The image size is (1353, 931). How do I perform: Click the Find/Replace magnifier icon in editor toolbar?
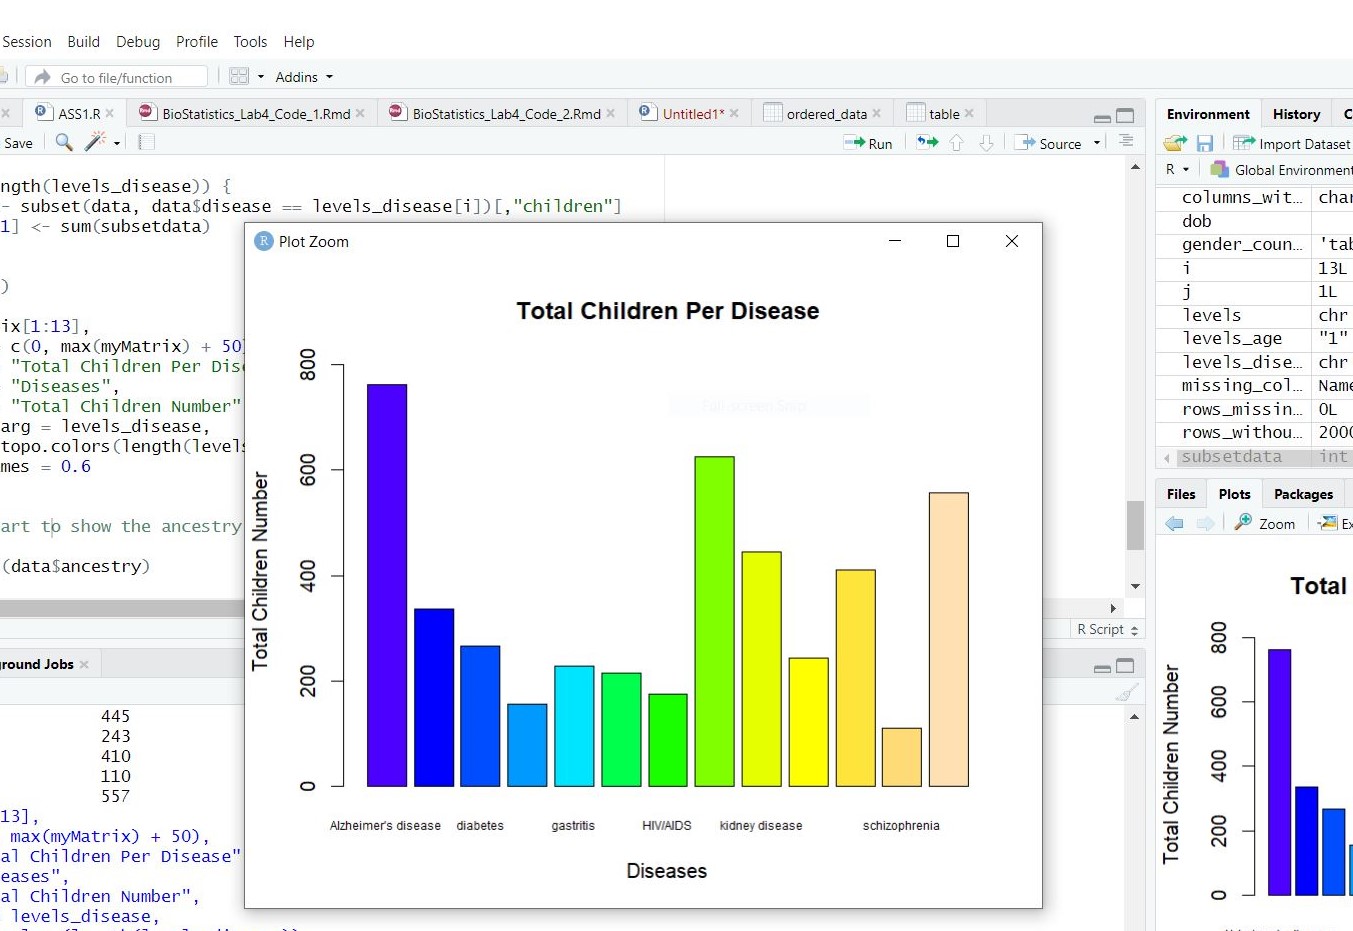click(64, 143)
